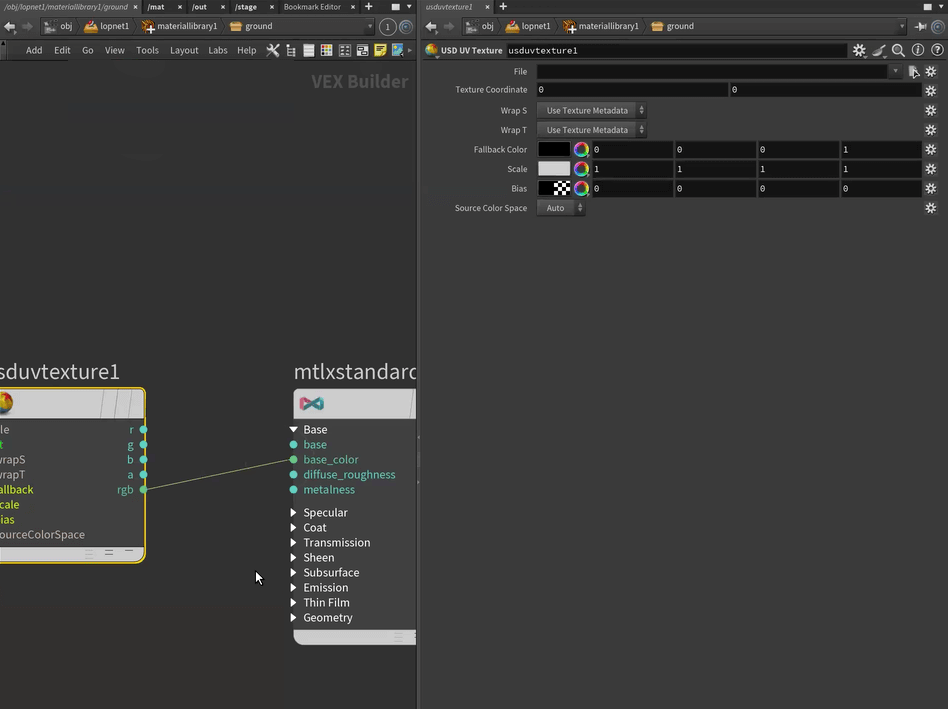This screenshot has height=709, width=948.
Task: Open the parameter gear menu in header
Action: point(859,50)
